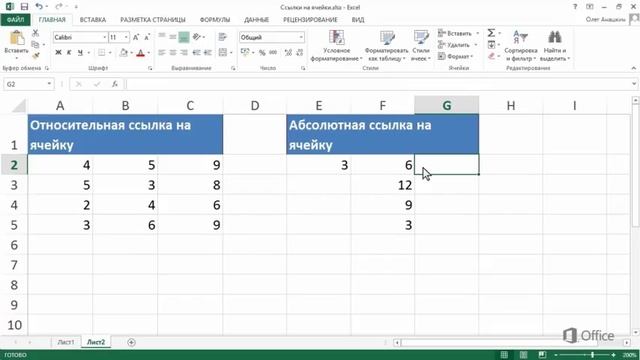The width and height of the screenshot is (640, 360).
Task: Open Условное форматирование dropdown
Action: (337, 46)
